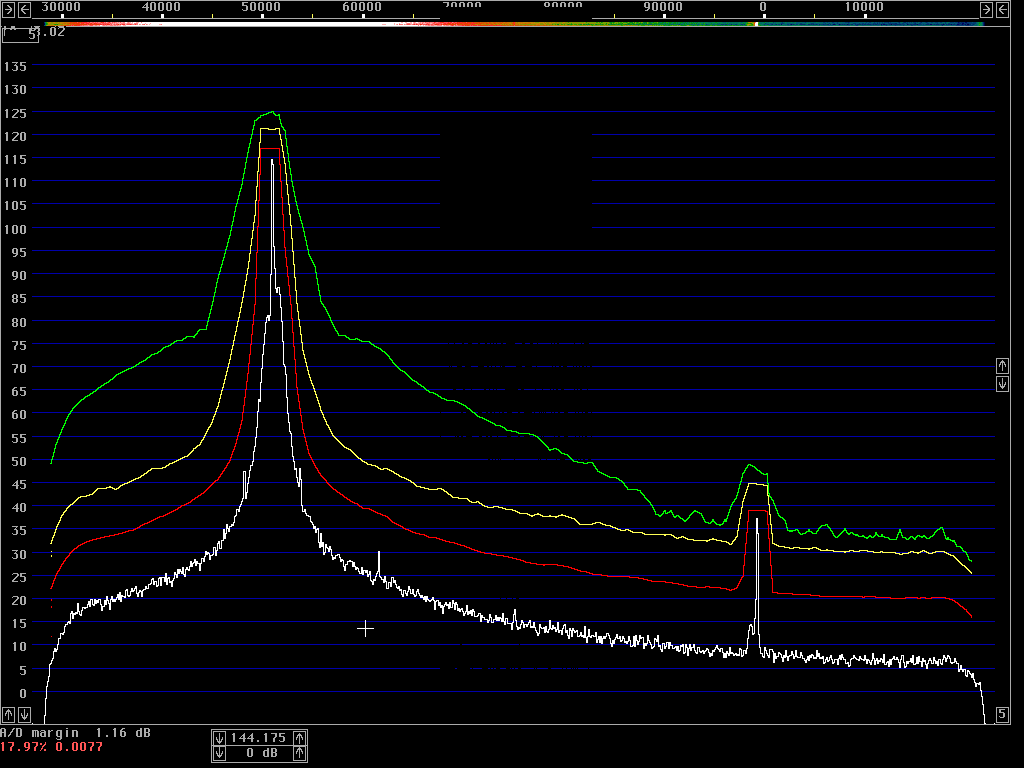Click the 40000 label on the frequency scale
The height and width of the screenshot is (768, 1024).
point(161,7)
